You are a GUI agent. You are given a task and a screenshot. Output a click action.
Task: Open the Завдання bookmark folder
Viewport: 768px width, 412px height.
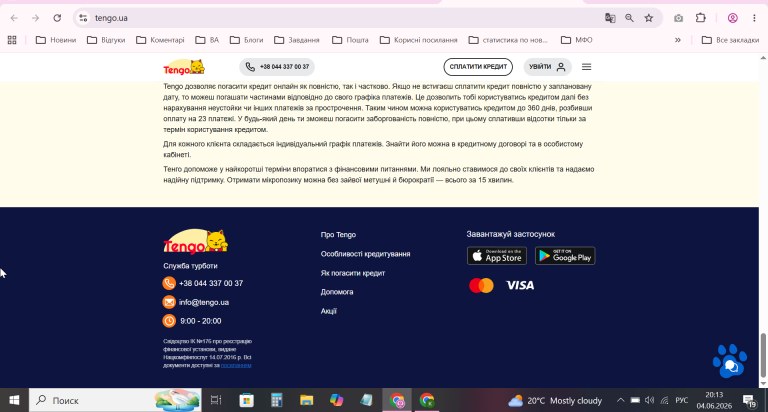(297, 40)
